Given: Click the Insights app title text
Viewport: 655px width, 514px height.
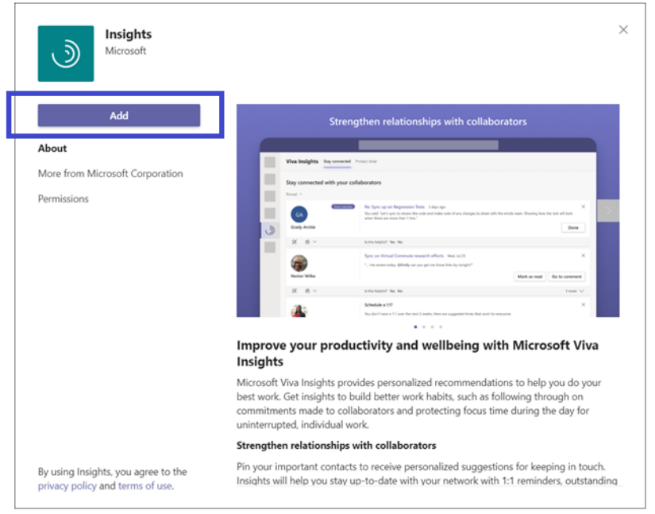Looking at the screenshot, I should pos(128,34).
